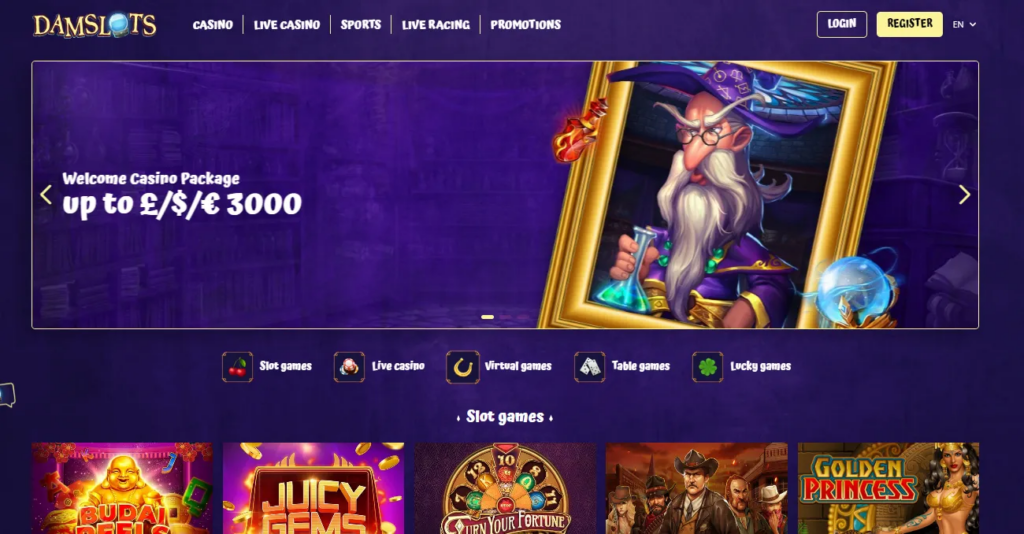Open the Live Racing menu item
Viewport: 1024px width, 534px height.
(436, 25)
